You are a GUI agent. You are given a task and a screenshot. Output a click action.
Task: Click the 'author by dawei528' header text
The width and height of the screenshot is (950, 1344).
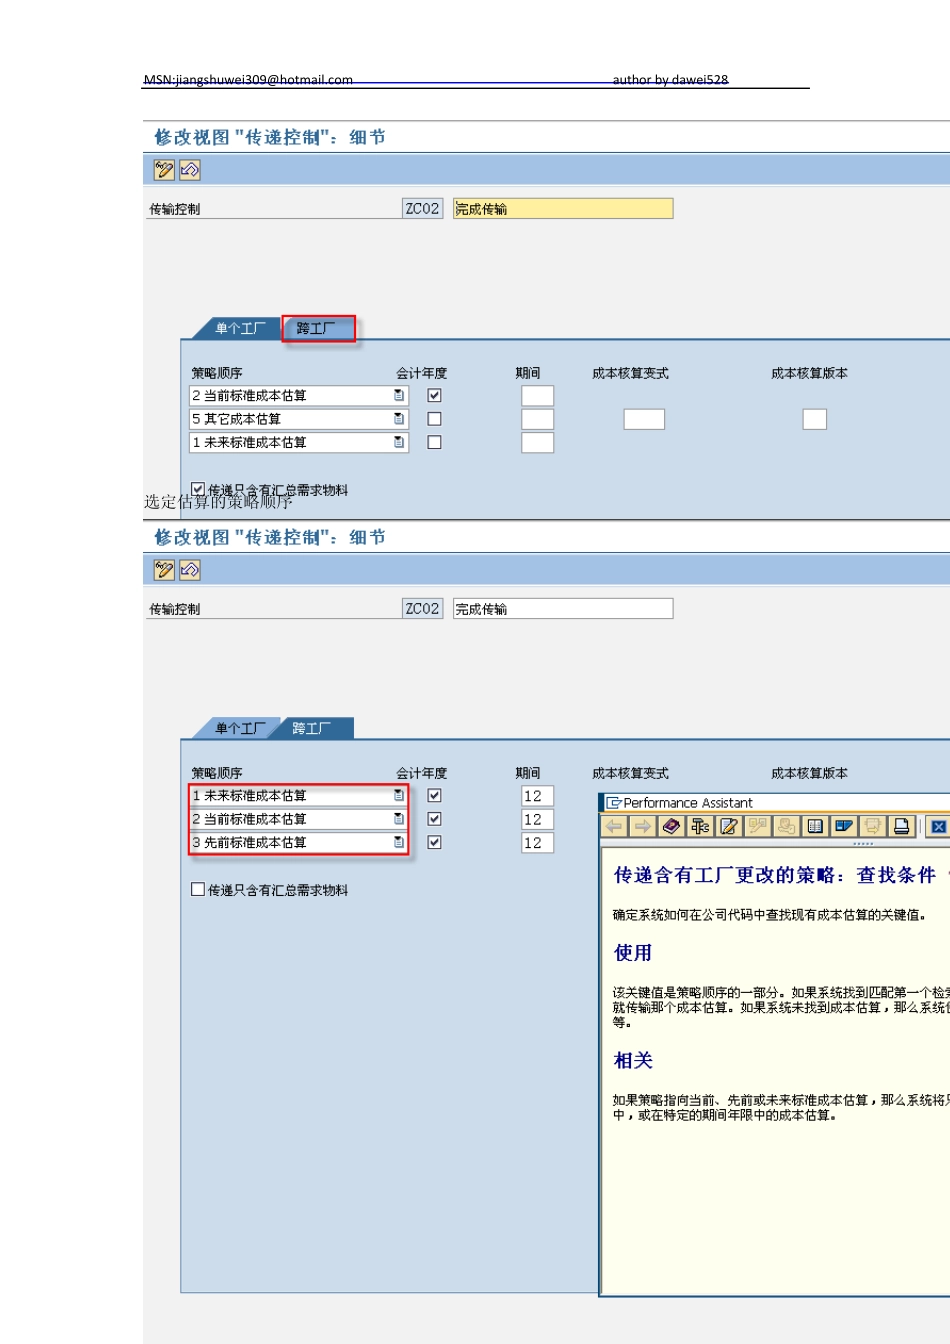pyautogui.click(x=670, y=79)
